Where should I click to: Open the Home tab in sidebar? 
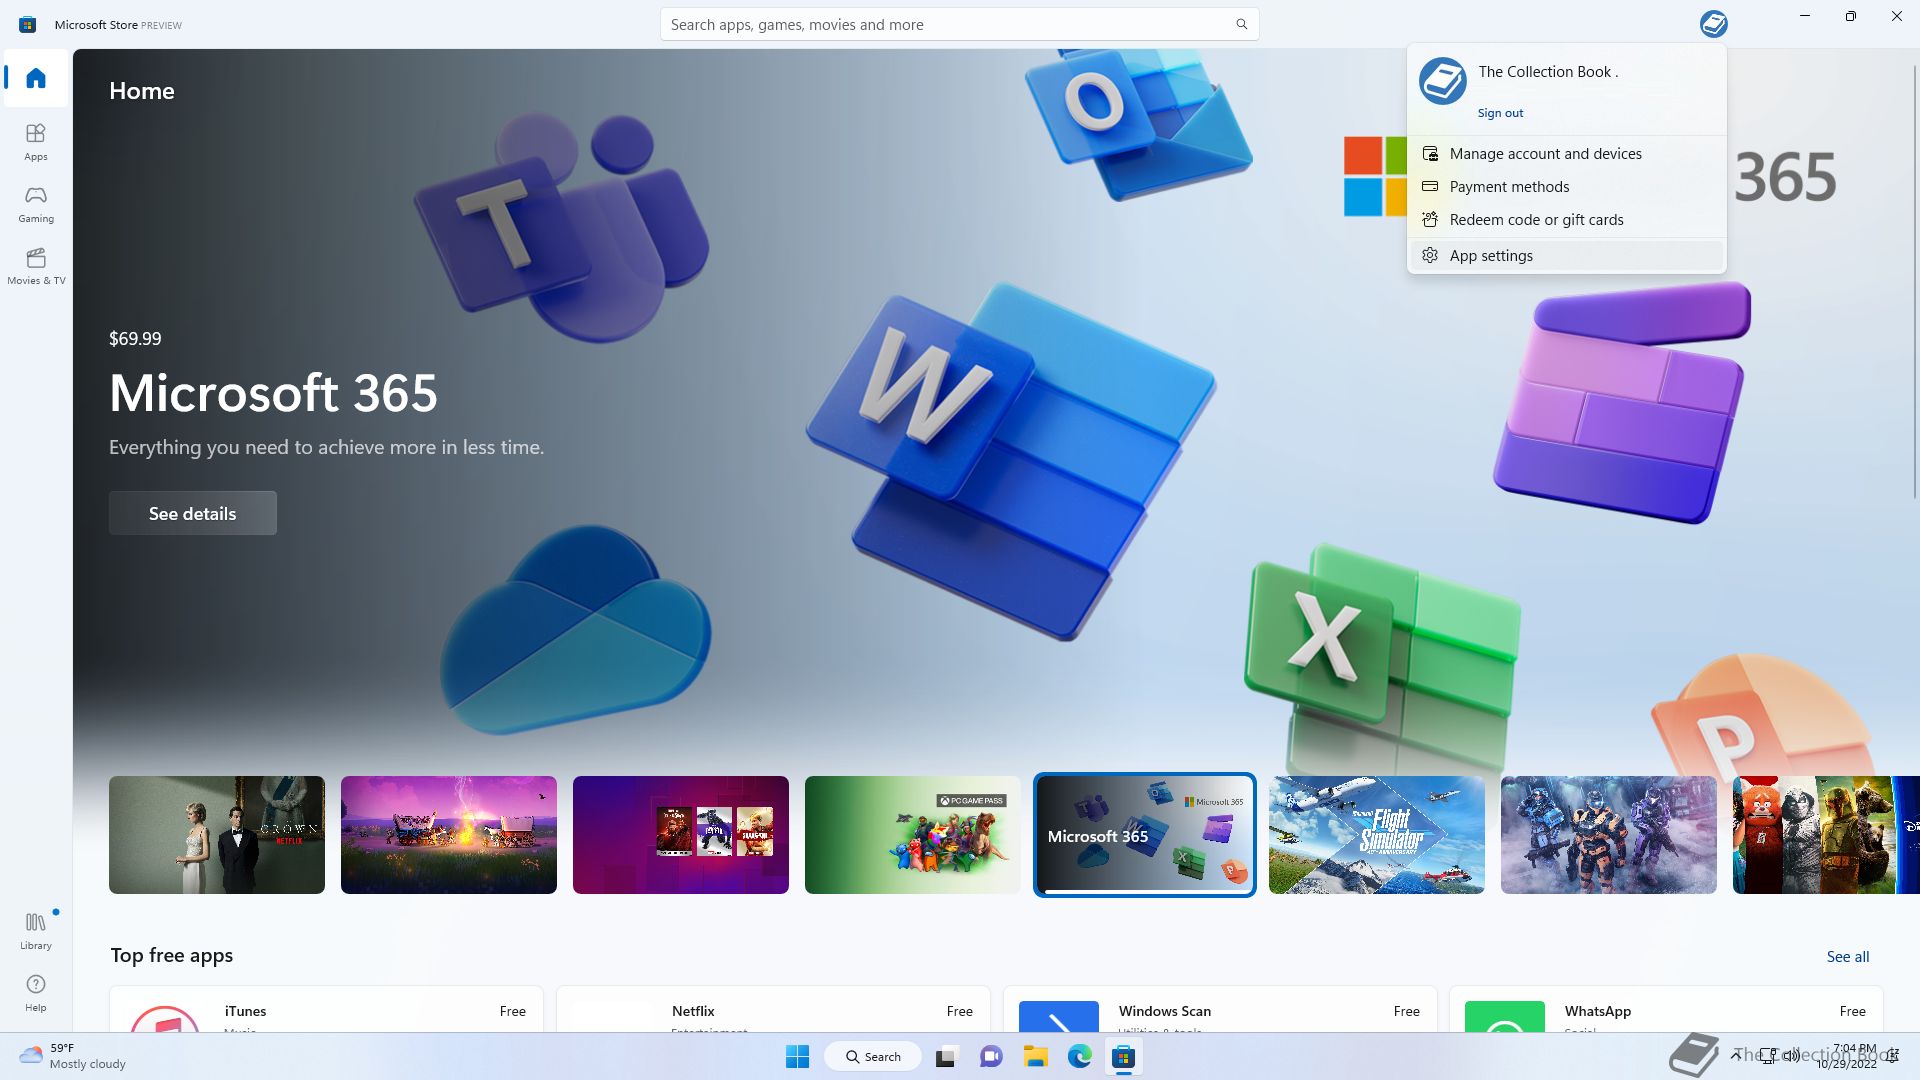36,78
